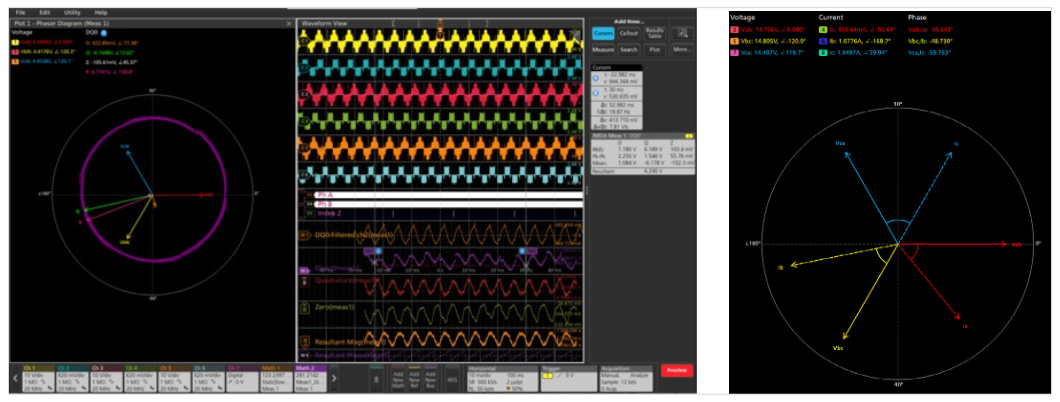Image resolution: width=1060 pixels, height=402 pixels.
Task: Select the Math 1 badge
Action: (x=277, y=378)
